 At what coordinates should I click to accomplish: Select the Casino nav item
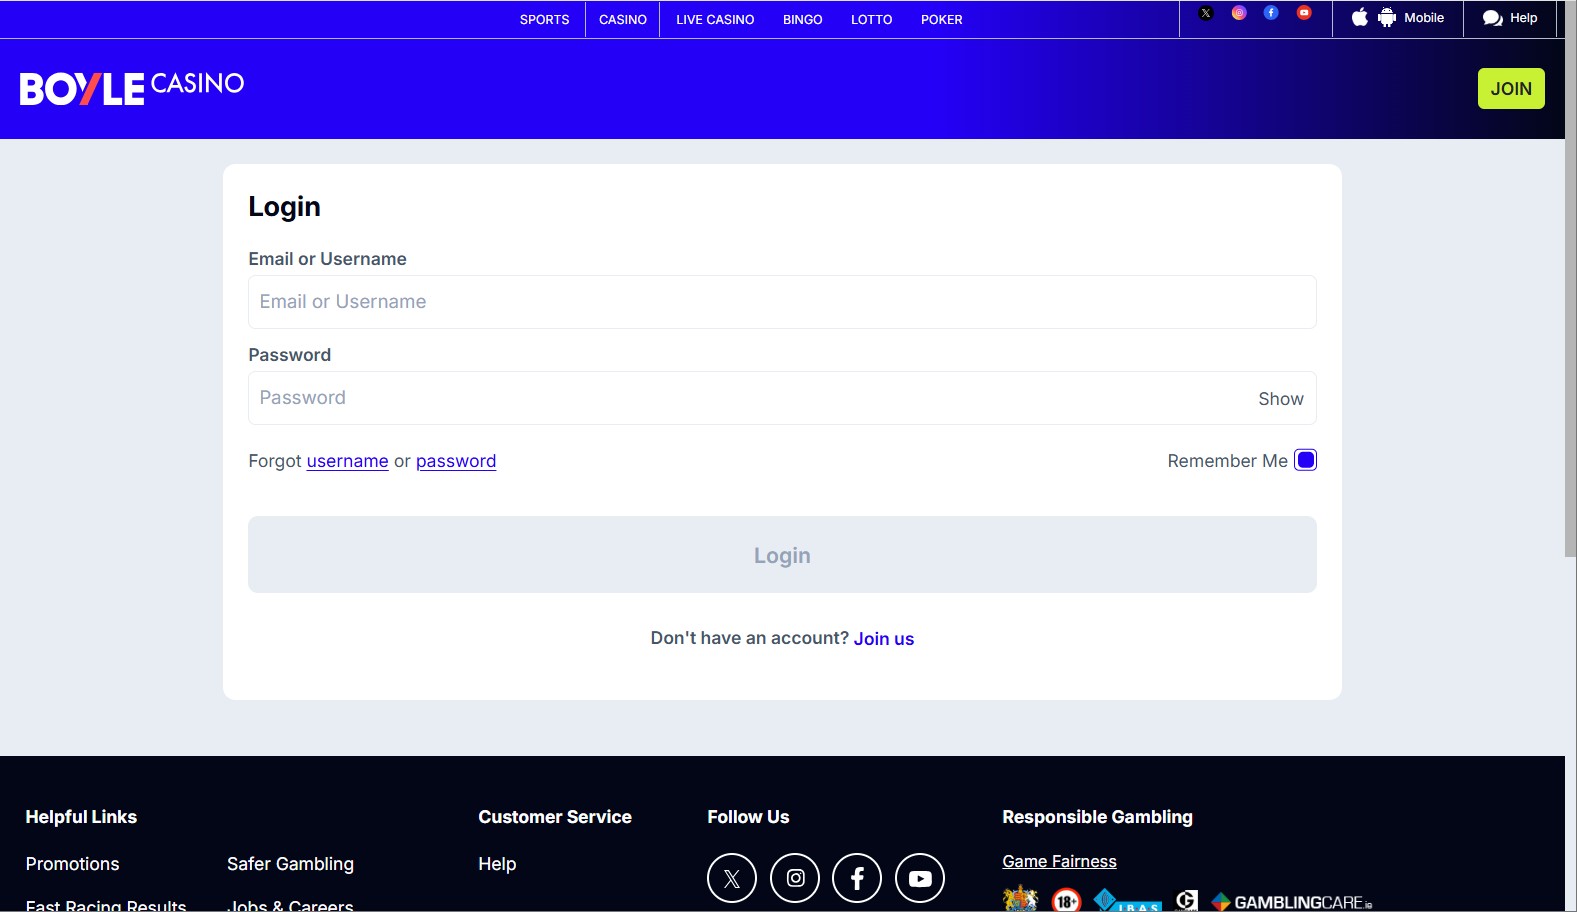coord(623,20)
